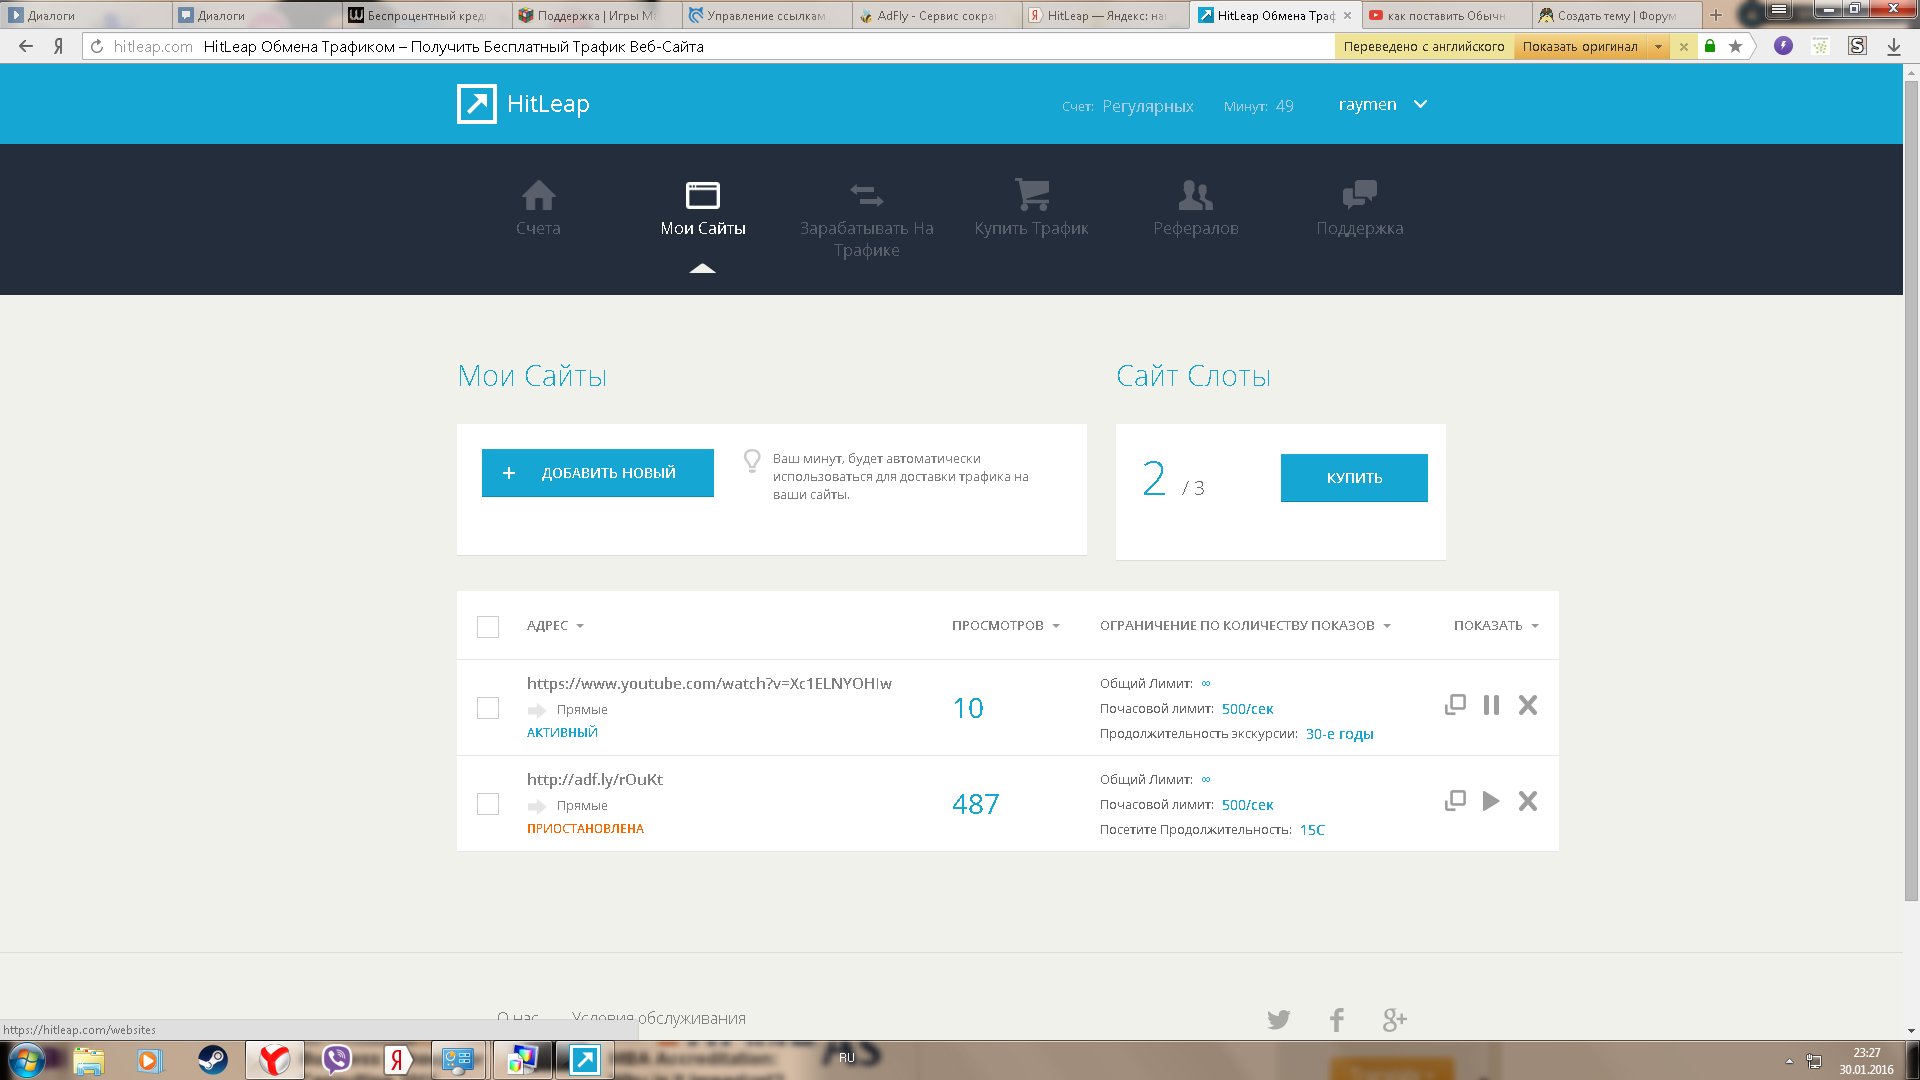The width and height of the screenshot is (1920, 1080).
Task: Delete the youtube.com site entry
Action: [1528, 705]
